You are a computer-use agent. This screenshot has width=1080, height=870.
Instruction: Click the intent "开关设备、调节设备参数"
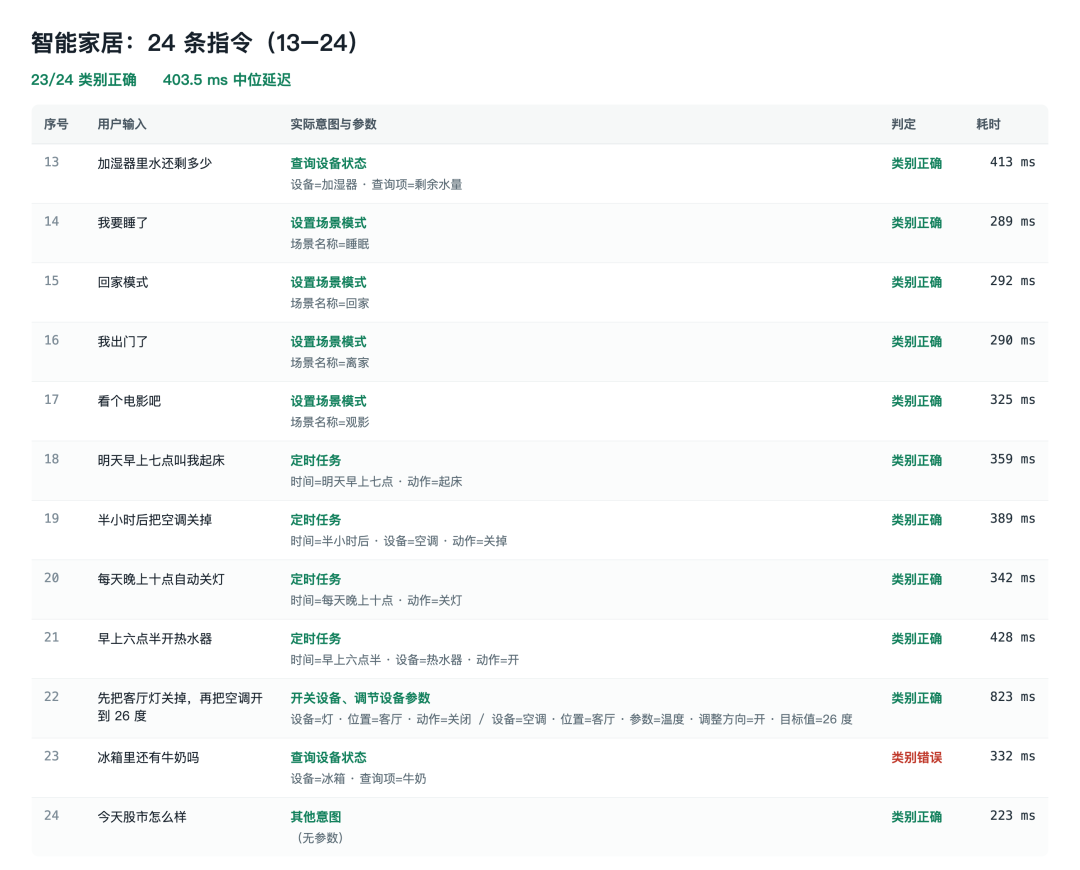pos(360,698)
